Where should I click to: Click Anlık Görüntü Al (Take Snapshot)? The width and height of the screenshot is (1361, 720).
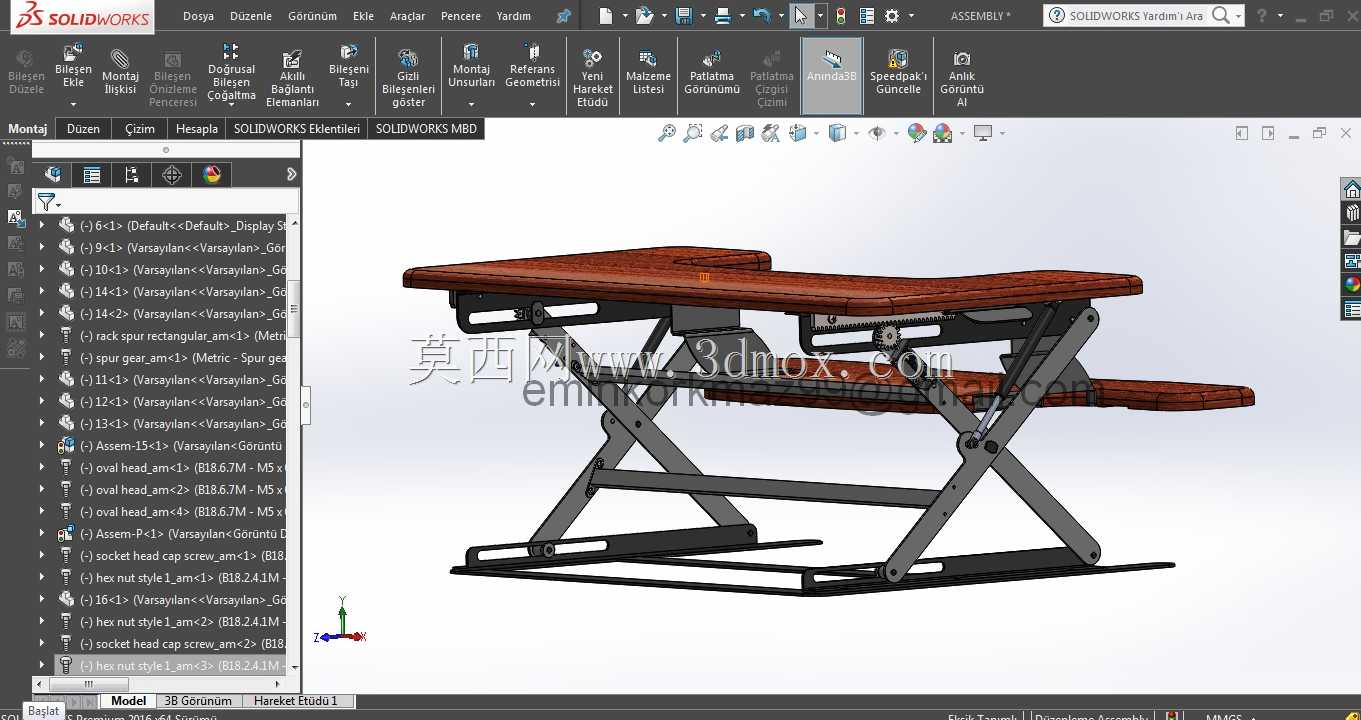pos(962,78)
